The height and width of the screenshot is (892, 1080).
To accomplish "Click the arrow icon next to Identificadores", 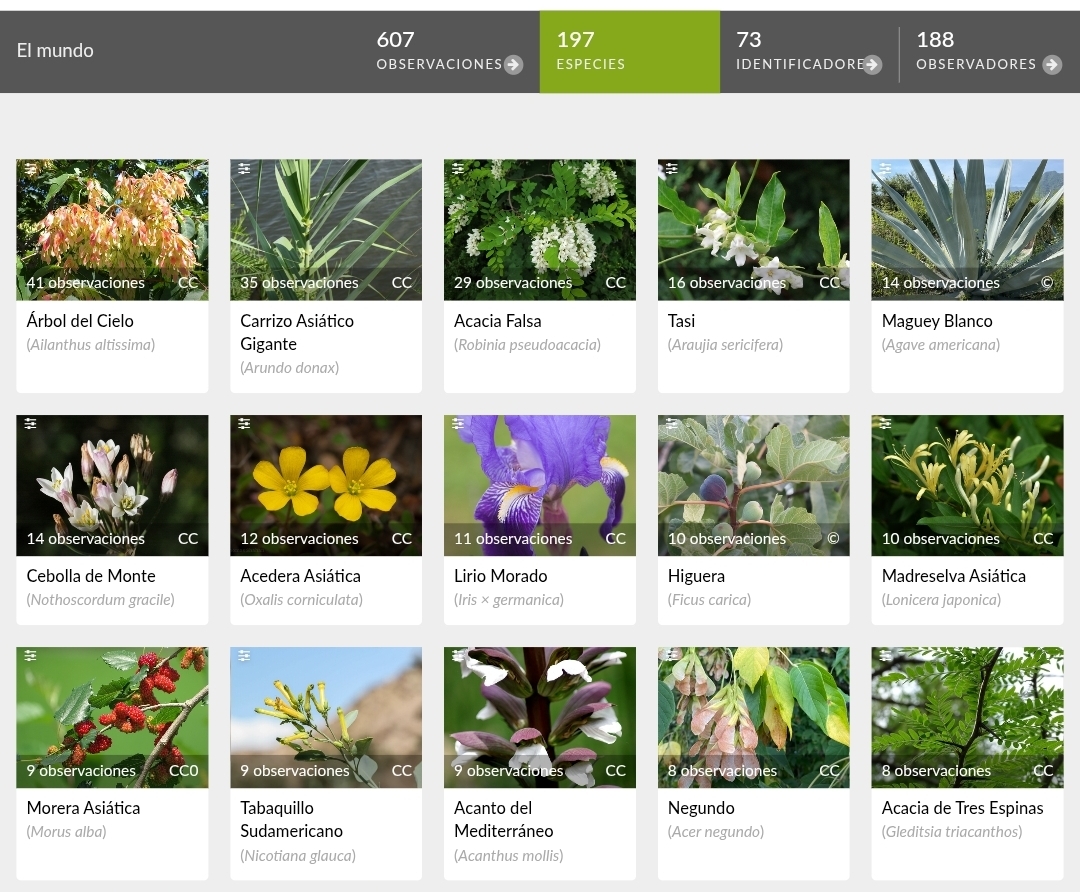I will (x=872, y=65).
